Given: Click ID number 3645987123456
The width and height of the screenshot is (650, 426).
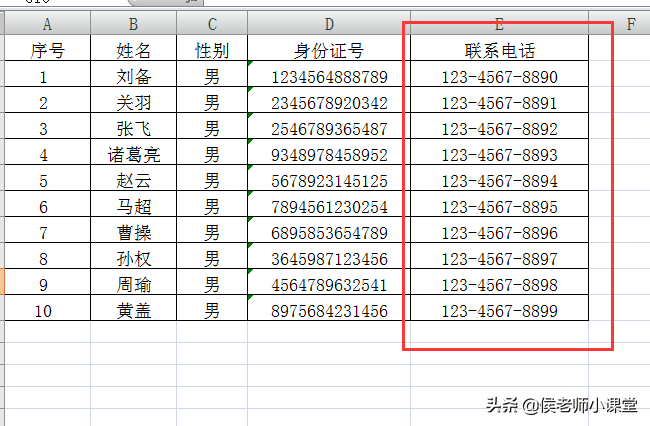Looking at the screenshot, I should click(x=329, y=256).
